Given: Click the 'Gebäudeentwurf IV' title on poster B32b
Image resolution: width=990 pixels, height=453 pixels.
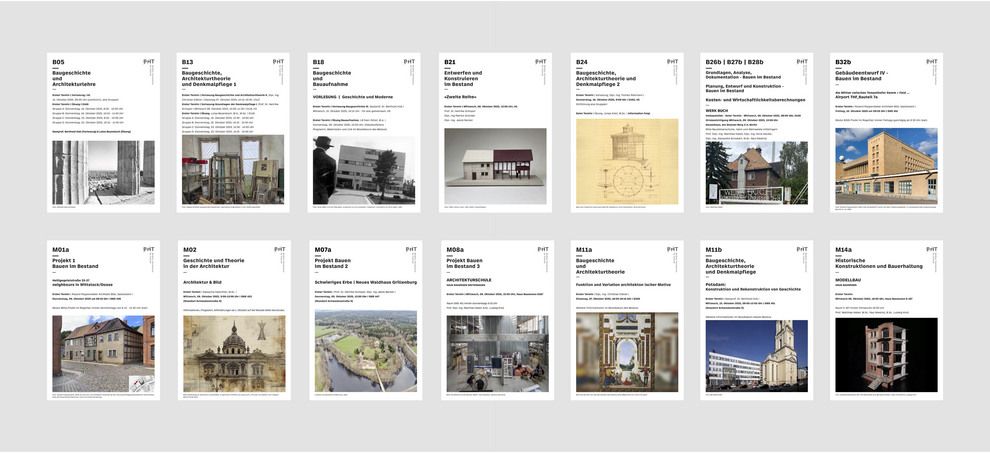Looking at the screenshot, I should tap(867, 77).
